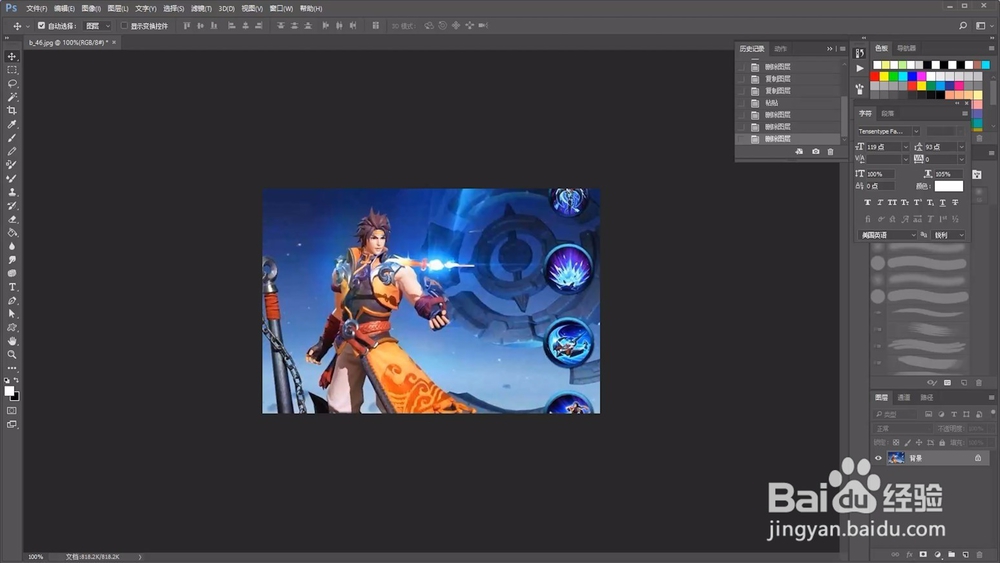Open the tracking value 0 dropdown

(961, 159)
